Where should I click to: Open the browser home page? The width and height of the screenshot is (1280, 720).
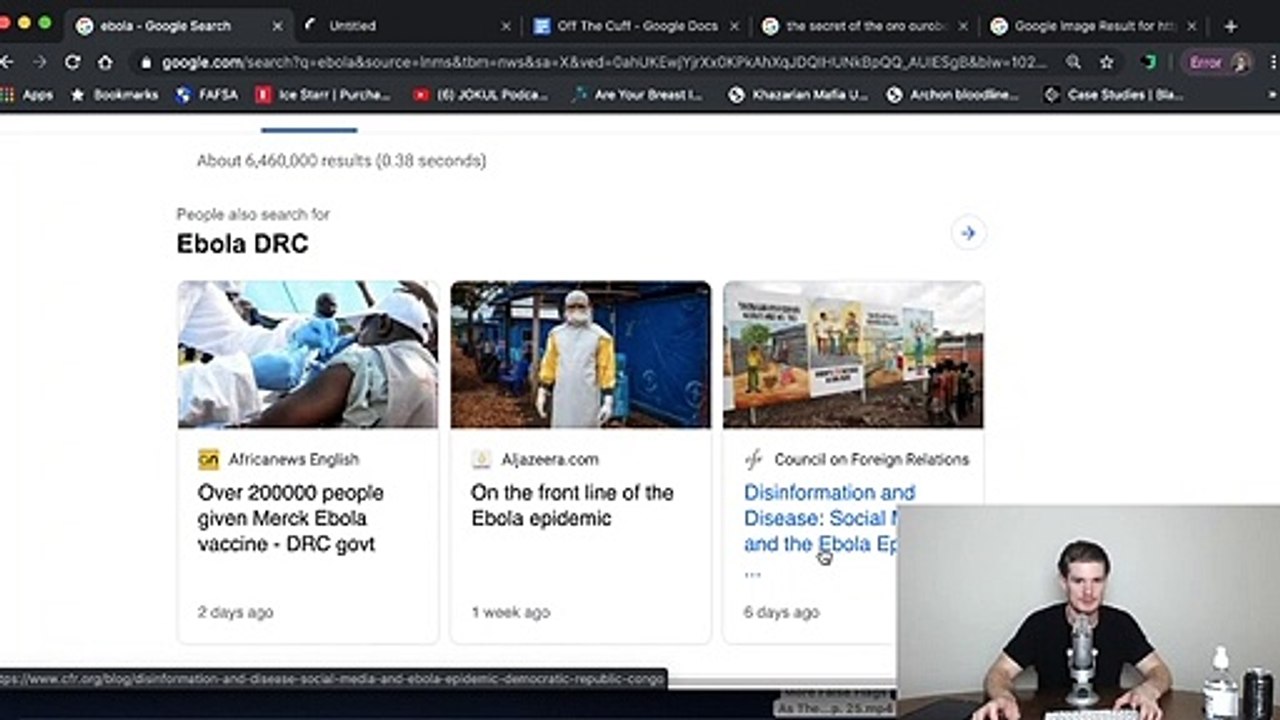click(x=105, y=62)
